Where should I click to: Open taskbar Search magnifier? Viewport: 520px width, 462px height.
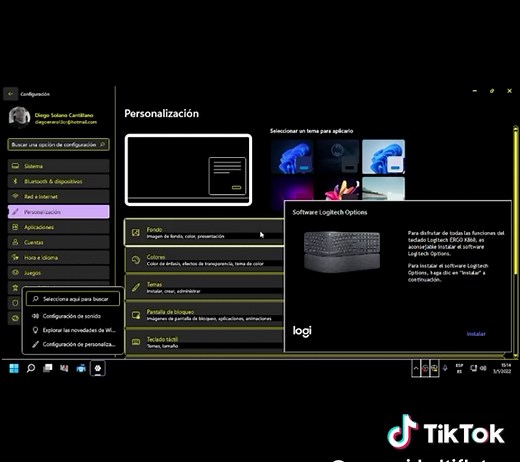[31, 368]
